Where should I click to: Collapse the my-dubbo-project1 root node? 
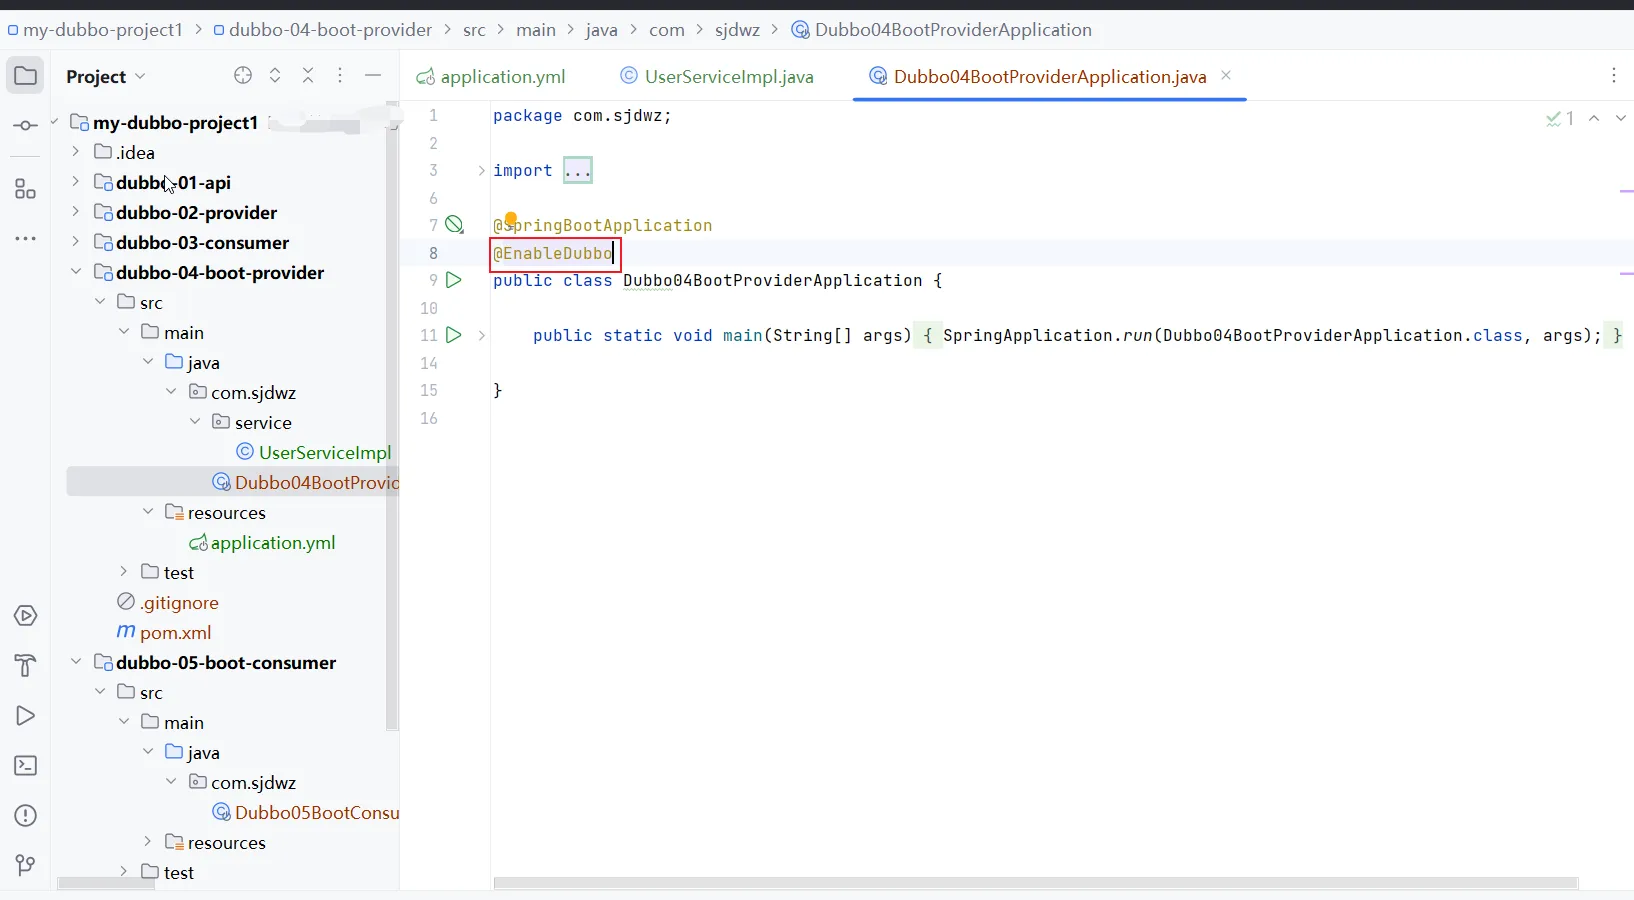54,122
